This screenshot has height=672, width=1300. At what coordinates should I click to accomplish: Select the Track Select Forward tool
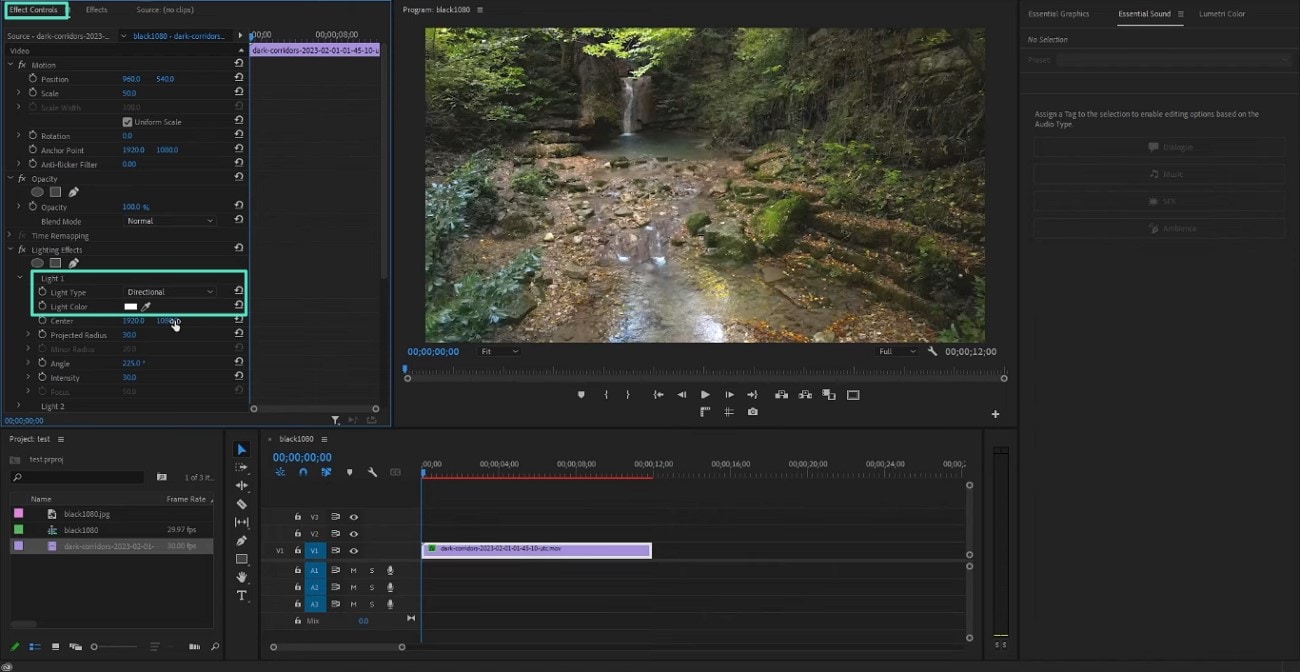click(x=241, y=467)
